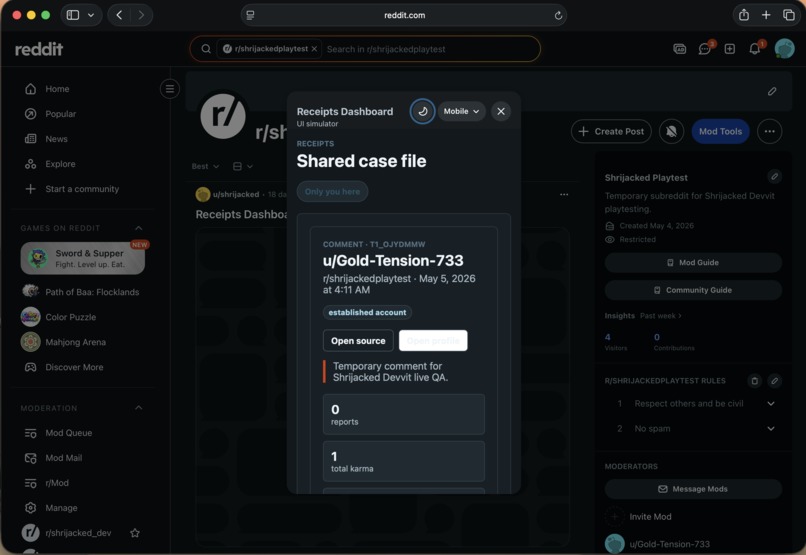Click the Create Post button
The image size is (806, 555).
coord(611,132)
